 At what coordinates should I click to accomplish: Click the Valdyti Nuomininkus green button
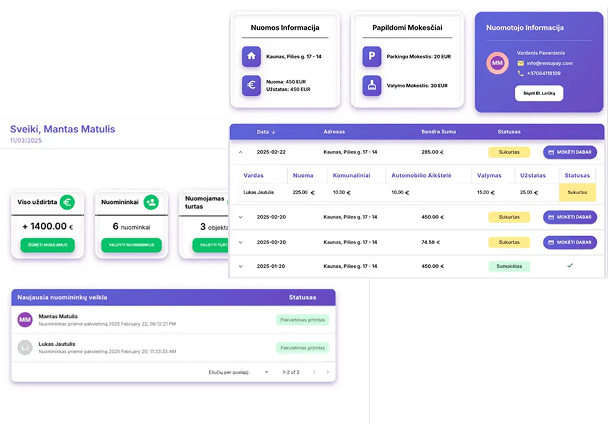coord(132,245)
